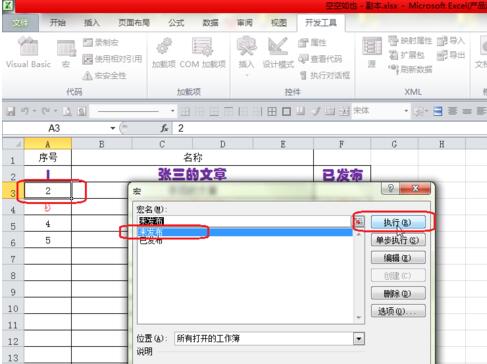Open 宏安全性 macro security settings
This screenshot has height=364, width=487.
tap(104, 76)
